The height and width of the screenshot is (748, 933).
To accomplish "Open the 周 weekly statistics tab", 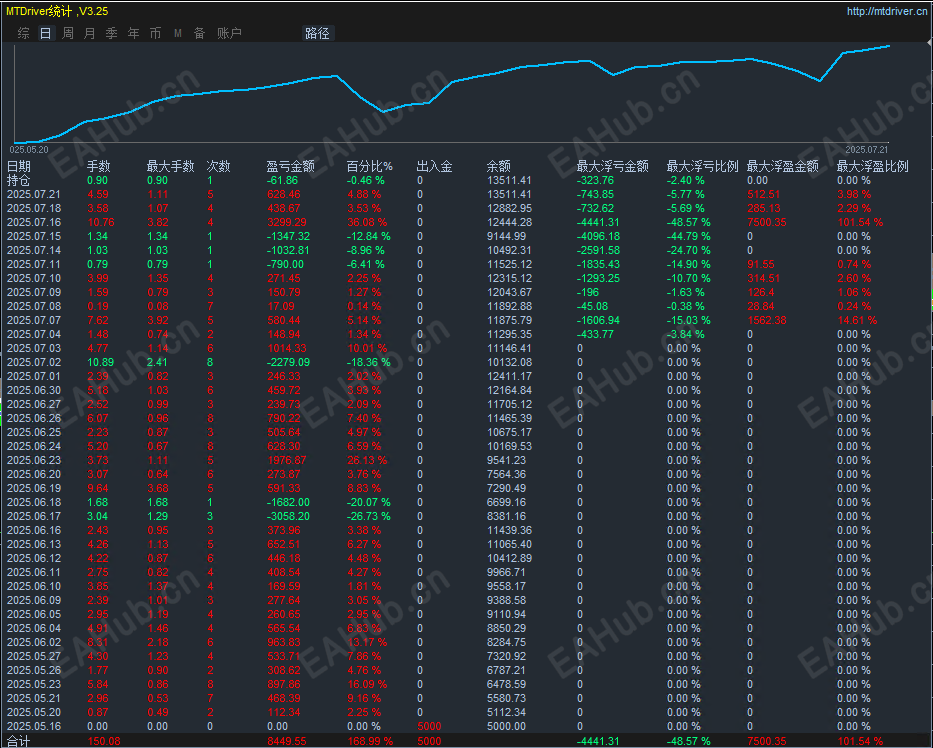I will (68, 33).
